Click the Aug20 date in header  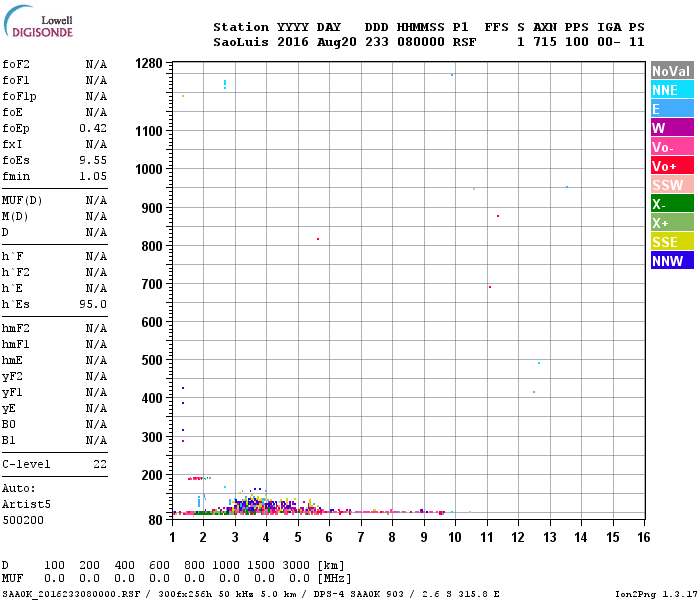pyautogui.click(x=337, y=42)
